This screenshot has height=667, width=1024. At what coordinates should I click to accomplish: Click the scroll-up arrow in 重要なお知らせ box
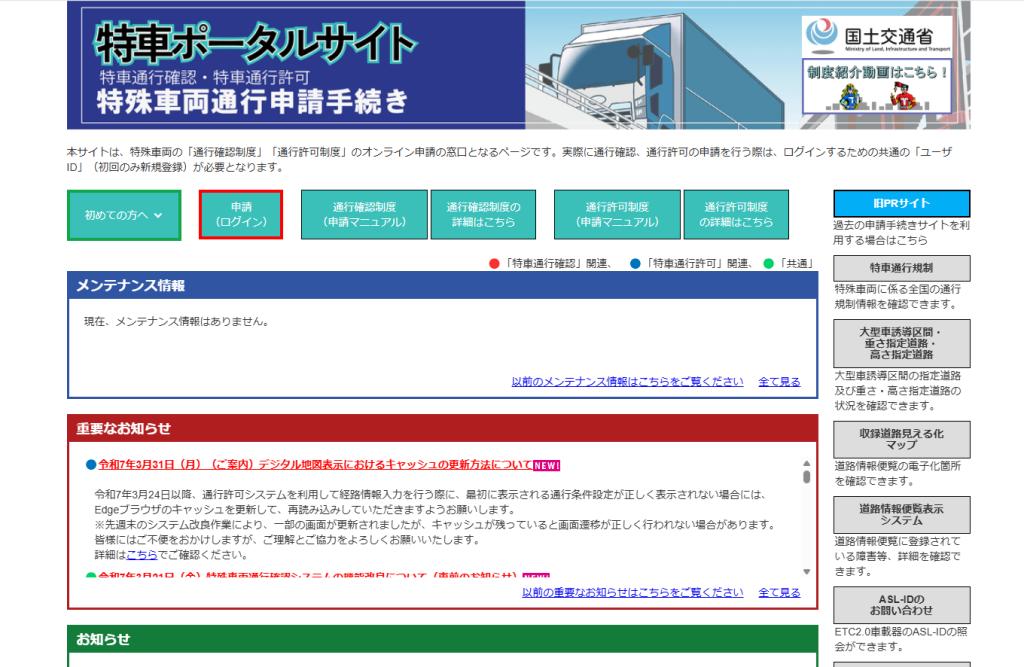pyautogui.click(x=806, y=464)
